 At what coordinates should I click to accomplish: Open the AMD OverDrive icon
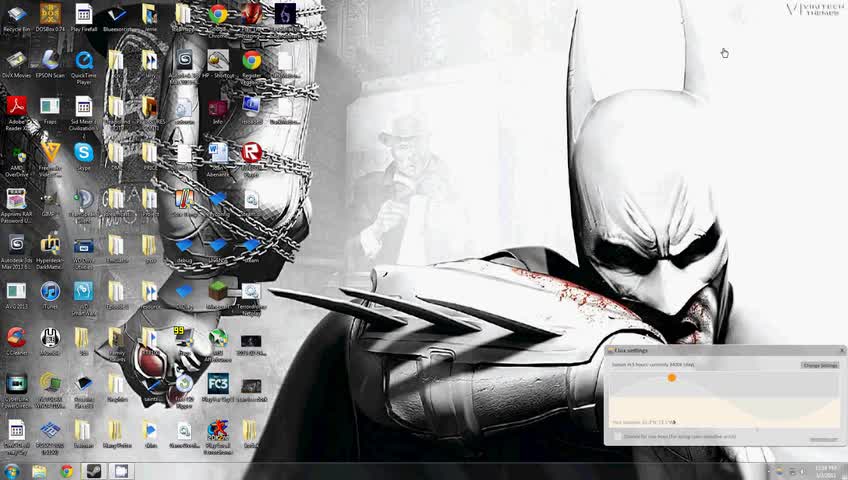pos(16,160)
